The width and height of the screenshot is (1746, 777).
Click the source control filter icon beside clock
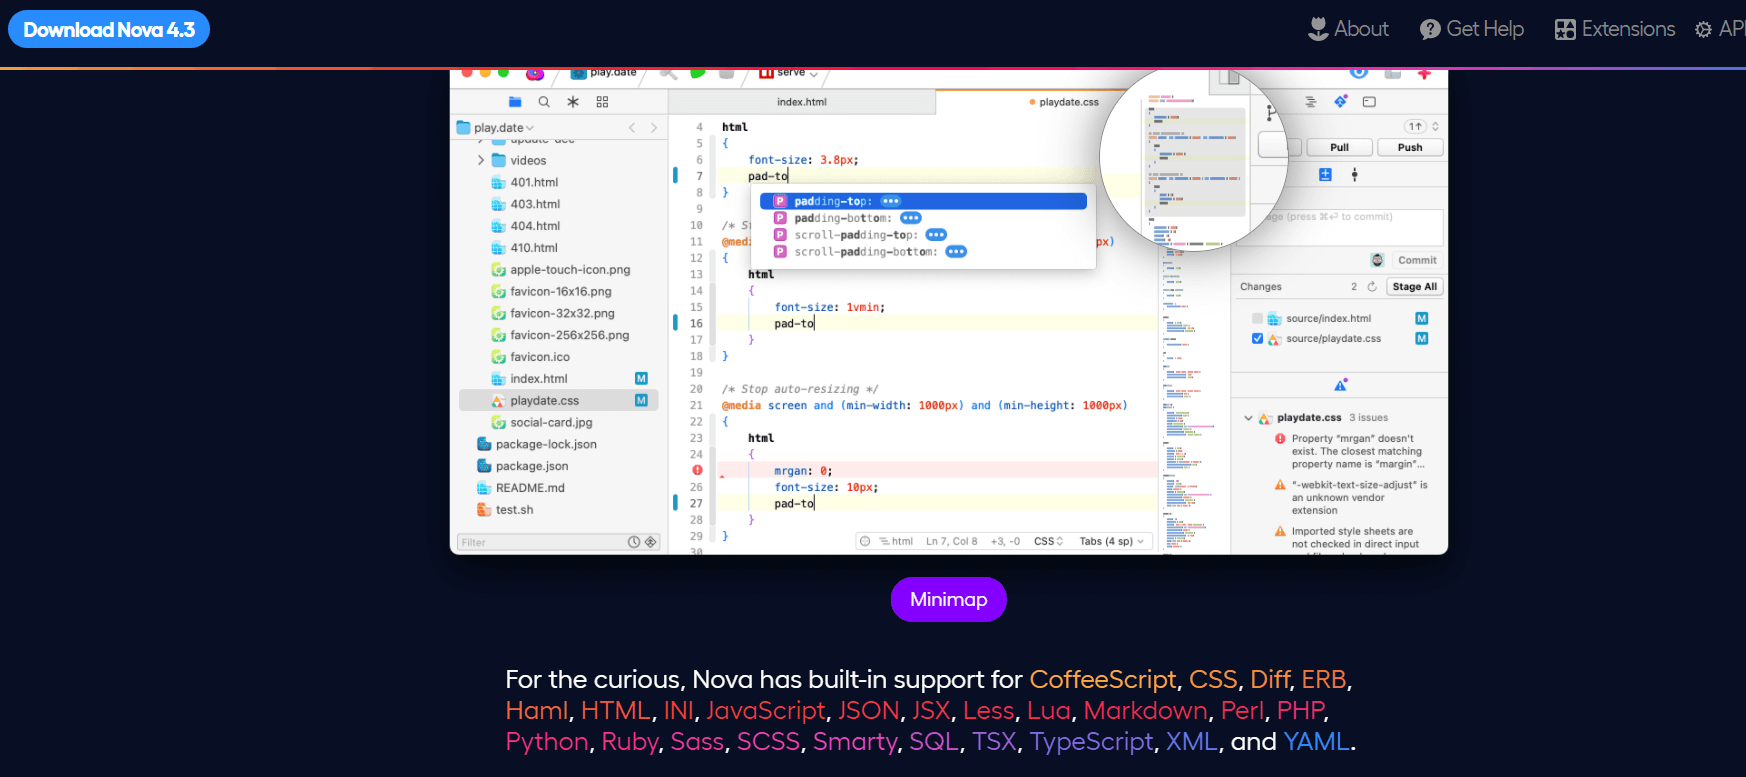coord(650,542)
